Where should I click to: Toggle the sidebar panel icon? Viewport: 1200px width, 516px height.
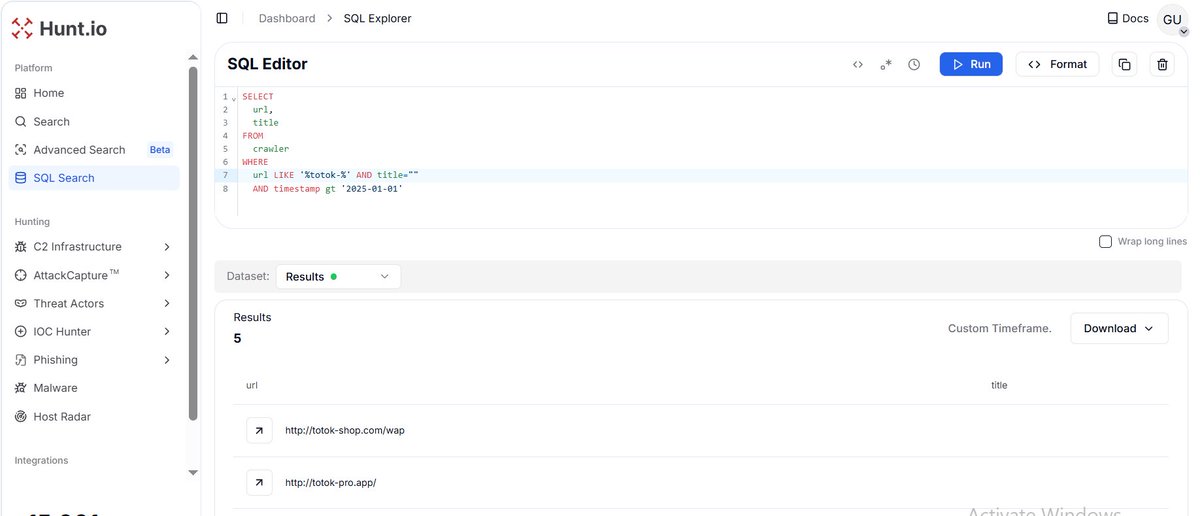tap(222, 18)
